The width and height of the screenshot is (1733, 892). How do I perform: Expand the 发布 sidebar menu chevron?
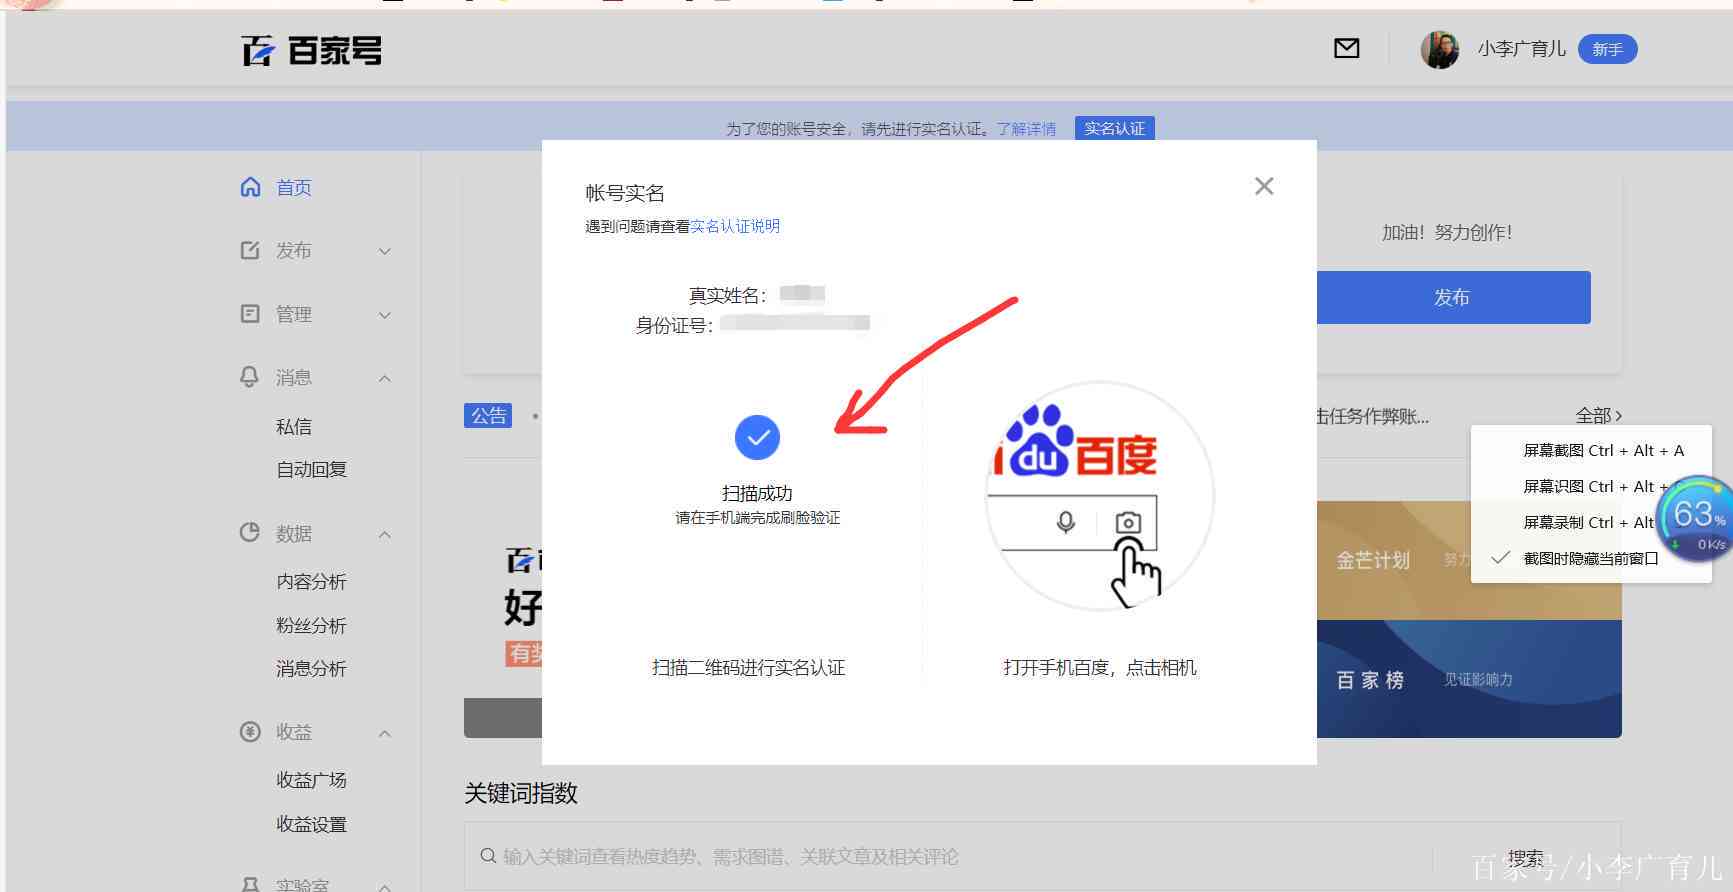(385, 251)
